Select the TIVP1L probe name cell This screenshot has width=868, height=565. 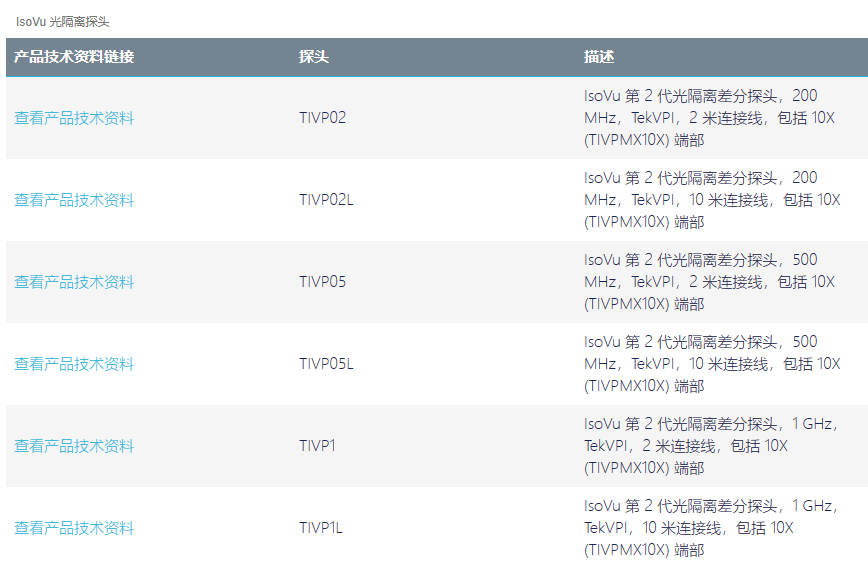point(321,527)
